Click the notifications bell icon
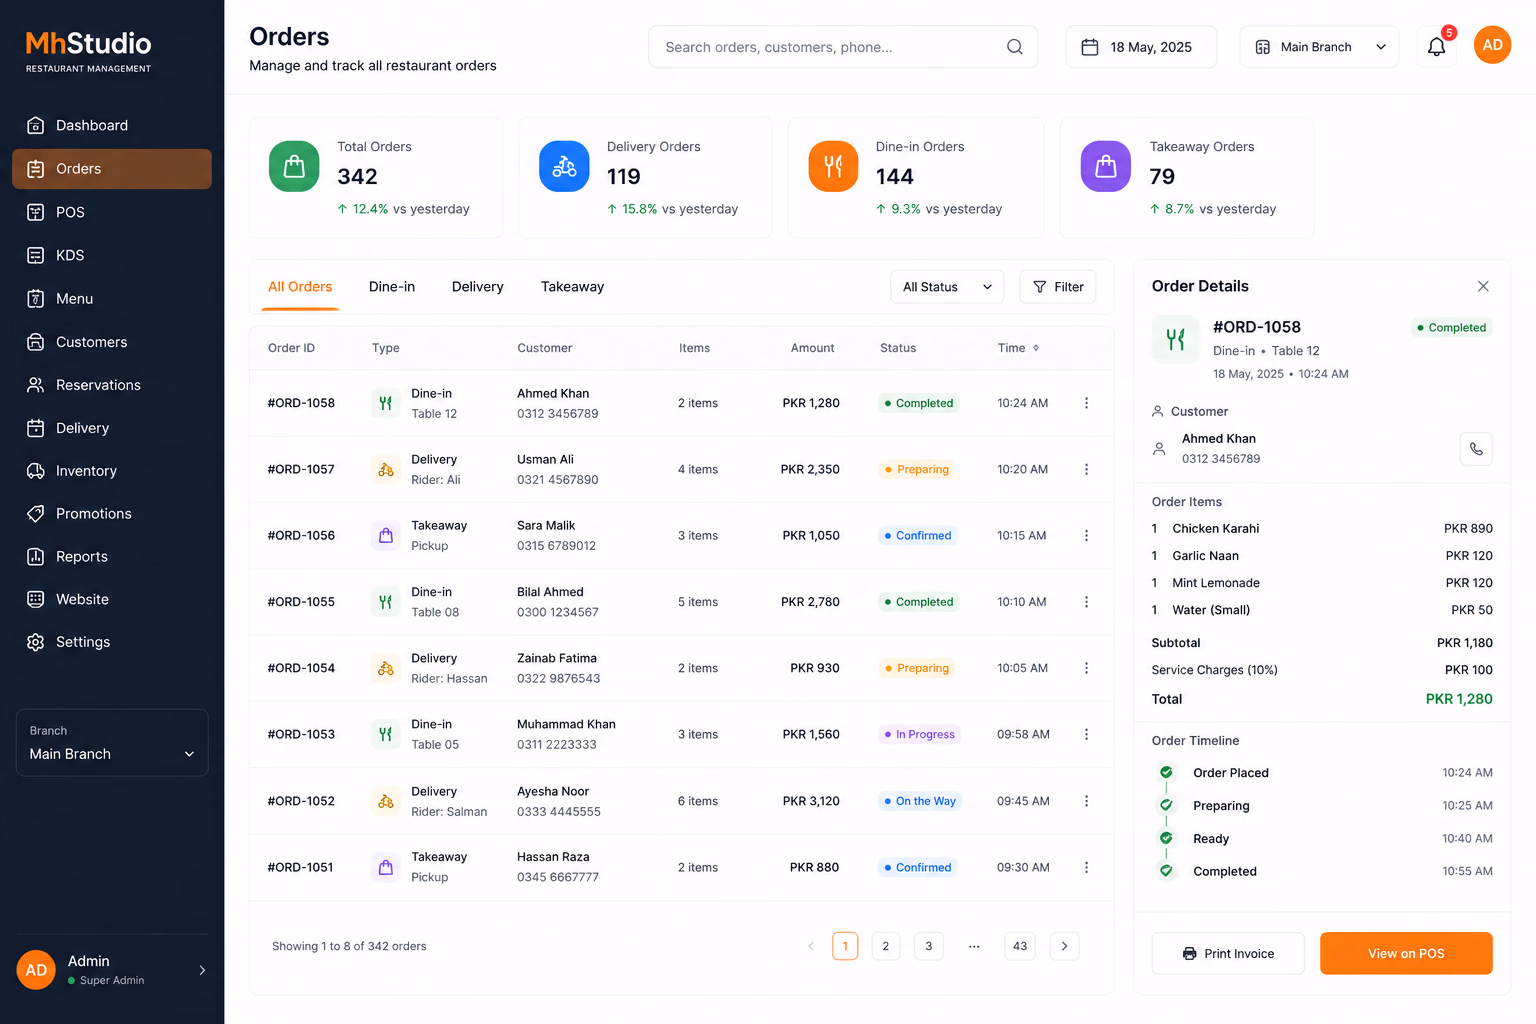Image resolution: width=1536 pixels, height=1024 pixels. (x=1436, y=47)
